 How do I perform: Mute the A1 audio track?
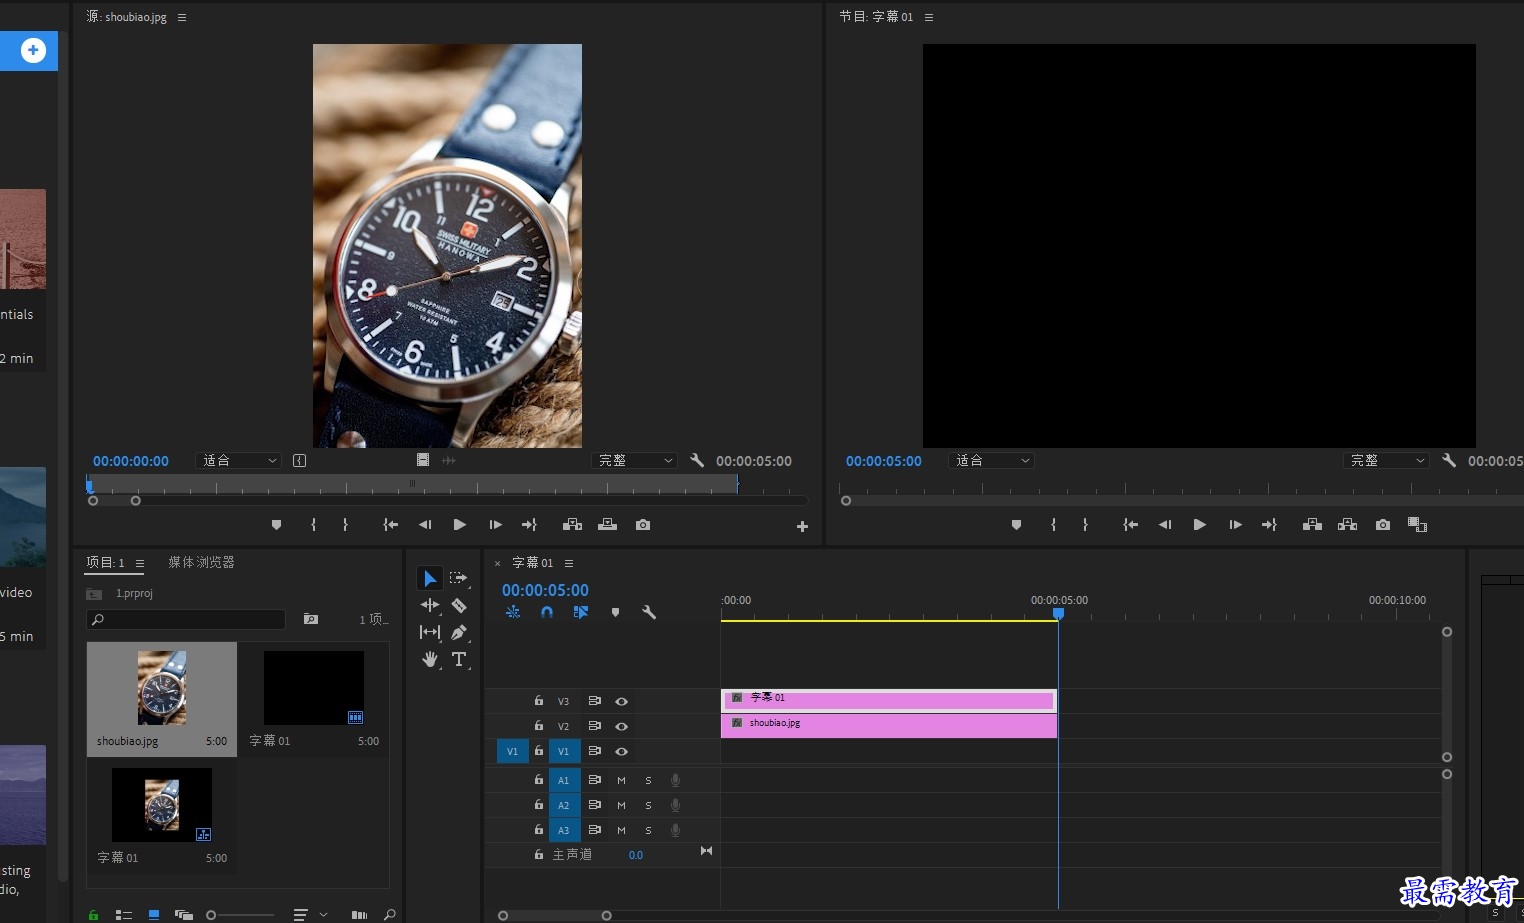(x=621, y=780)
